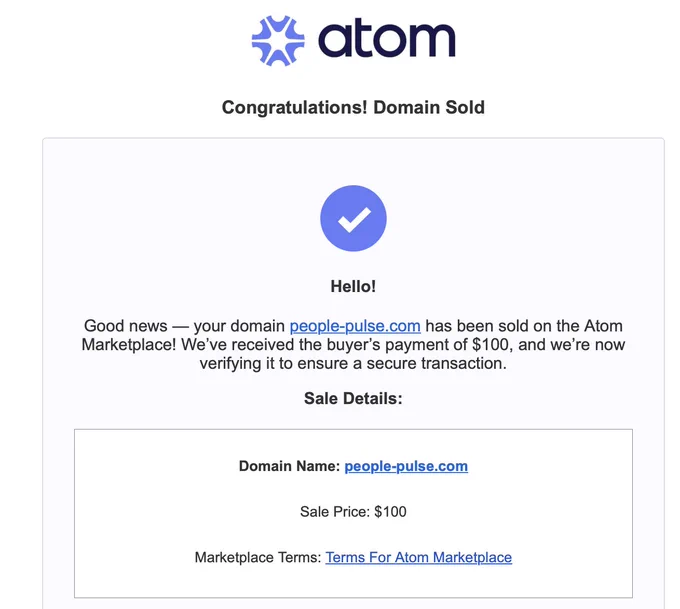680x609 pixels.
Task: Click the Hello! greeting text
Action: point(353,286)
